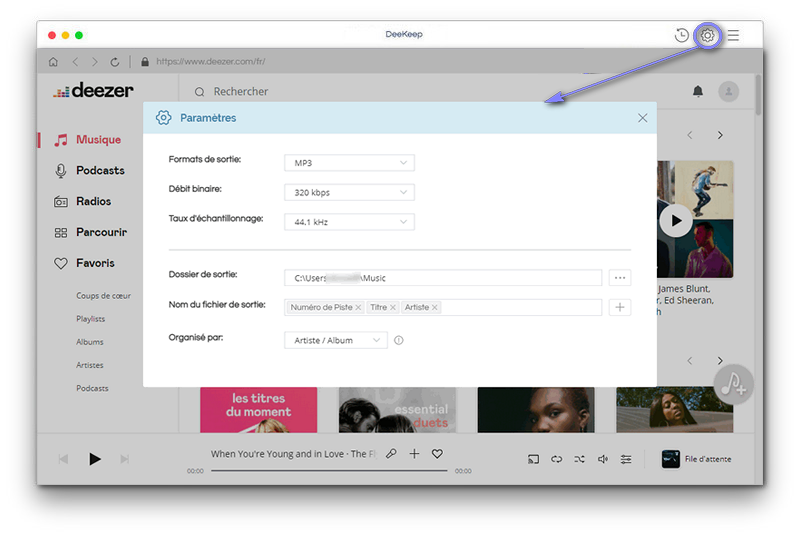Viewport: 800px width, 536px height.
Task: Play the current track
Action: coord(94,459)
